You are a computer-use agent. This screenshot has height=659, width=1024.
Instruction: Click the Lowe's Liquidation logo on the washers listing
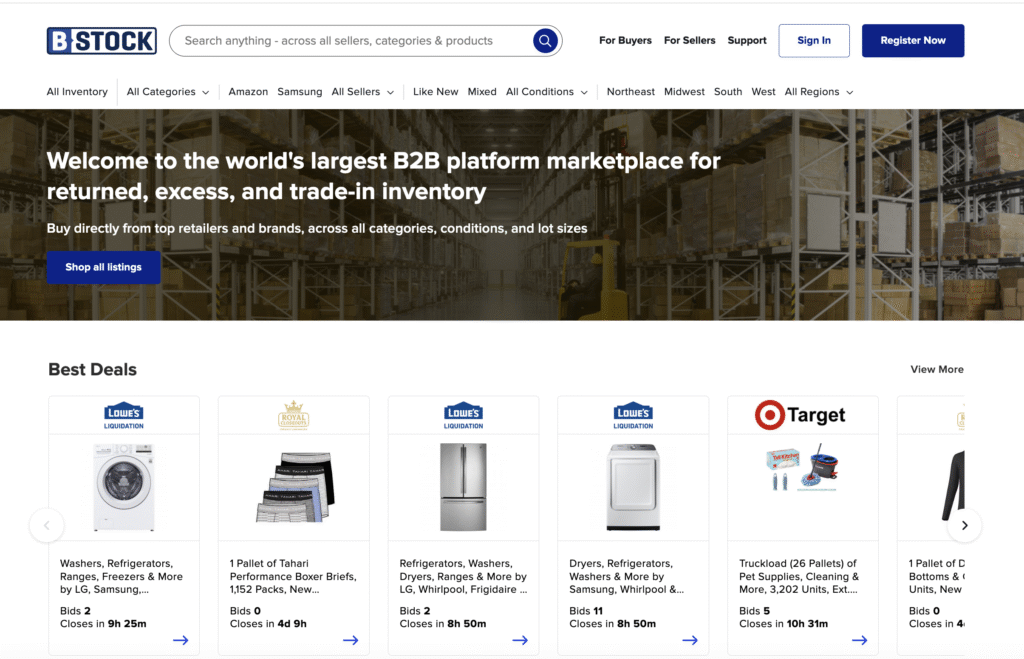[x=123, y=414]
